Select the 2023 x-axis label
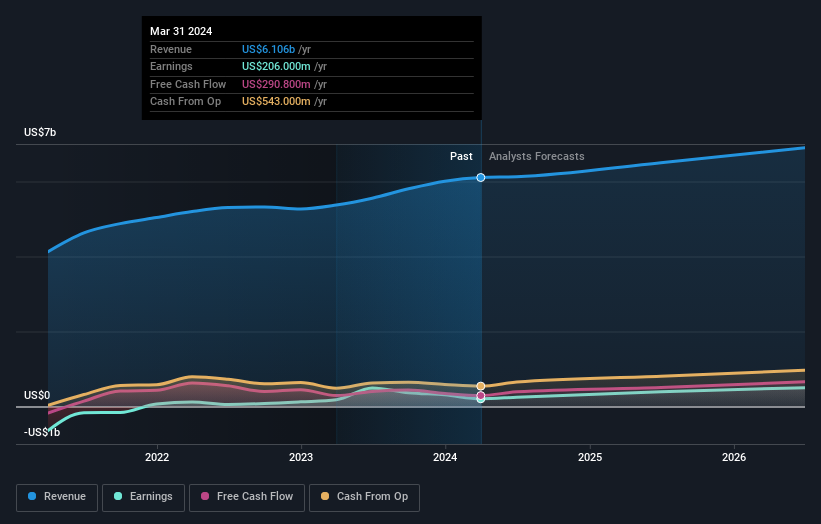 click(x=301, y=457)
